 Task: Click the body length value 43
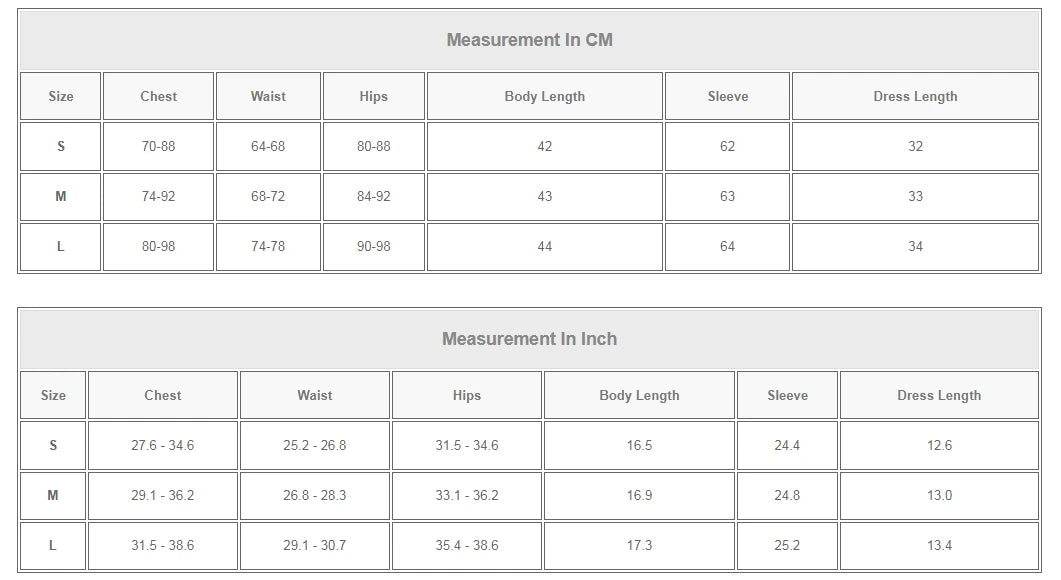545,196
